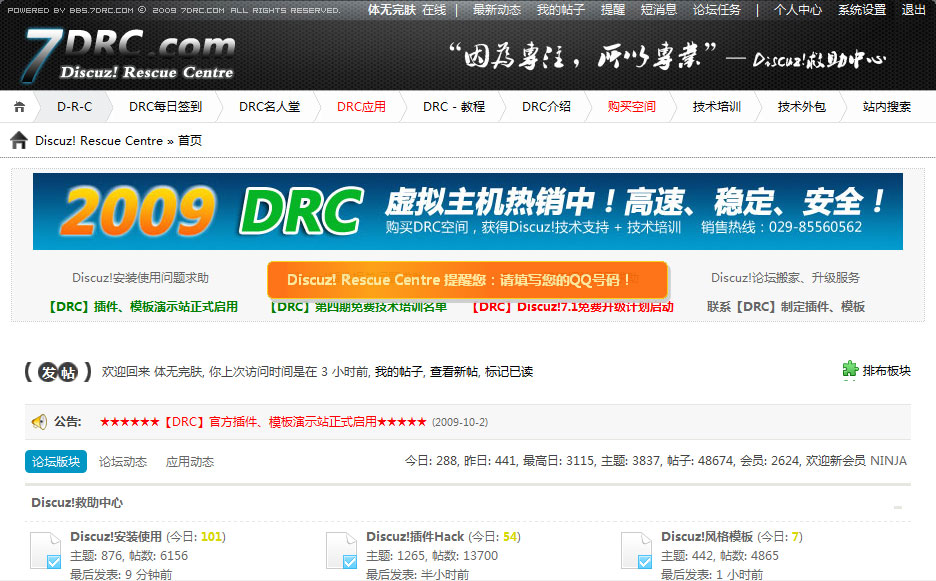Click 我的帖子 in the welcome line
The width and height of the screenshot is (936, 581).
tap(399, 372)
